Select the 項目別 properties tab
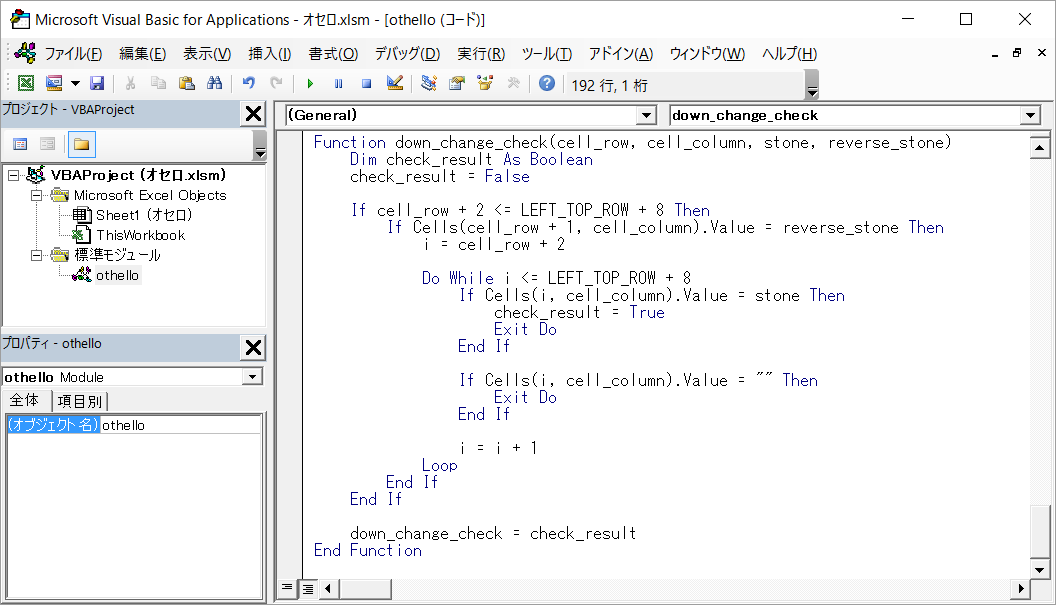This screenshot has width=1056, height=605. coord(79,401)
